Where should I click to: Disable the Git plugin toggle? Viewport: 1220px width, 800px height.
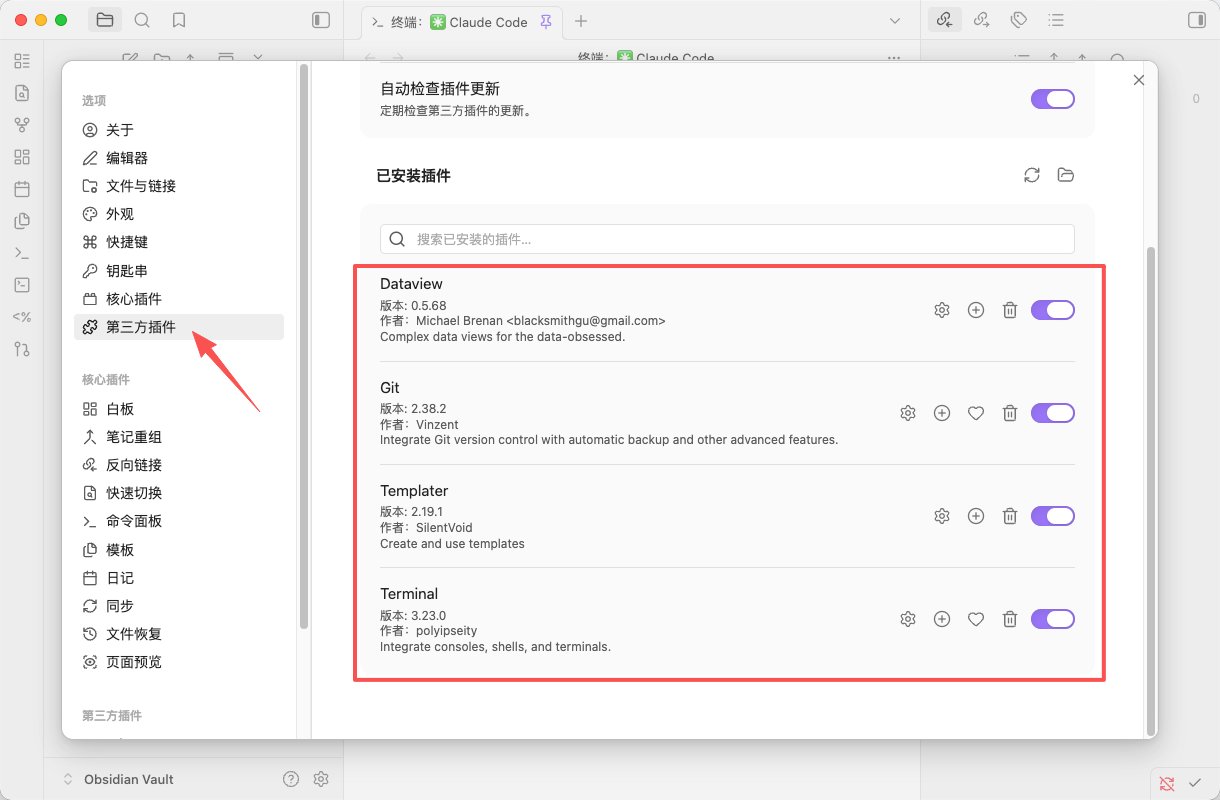tap(1053, 413)
